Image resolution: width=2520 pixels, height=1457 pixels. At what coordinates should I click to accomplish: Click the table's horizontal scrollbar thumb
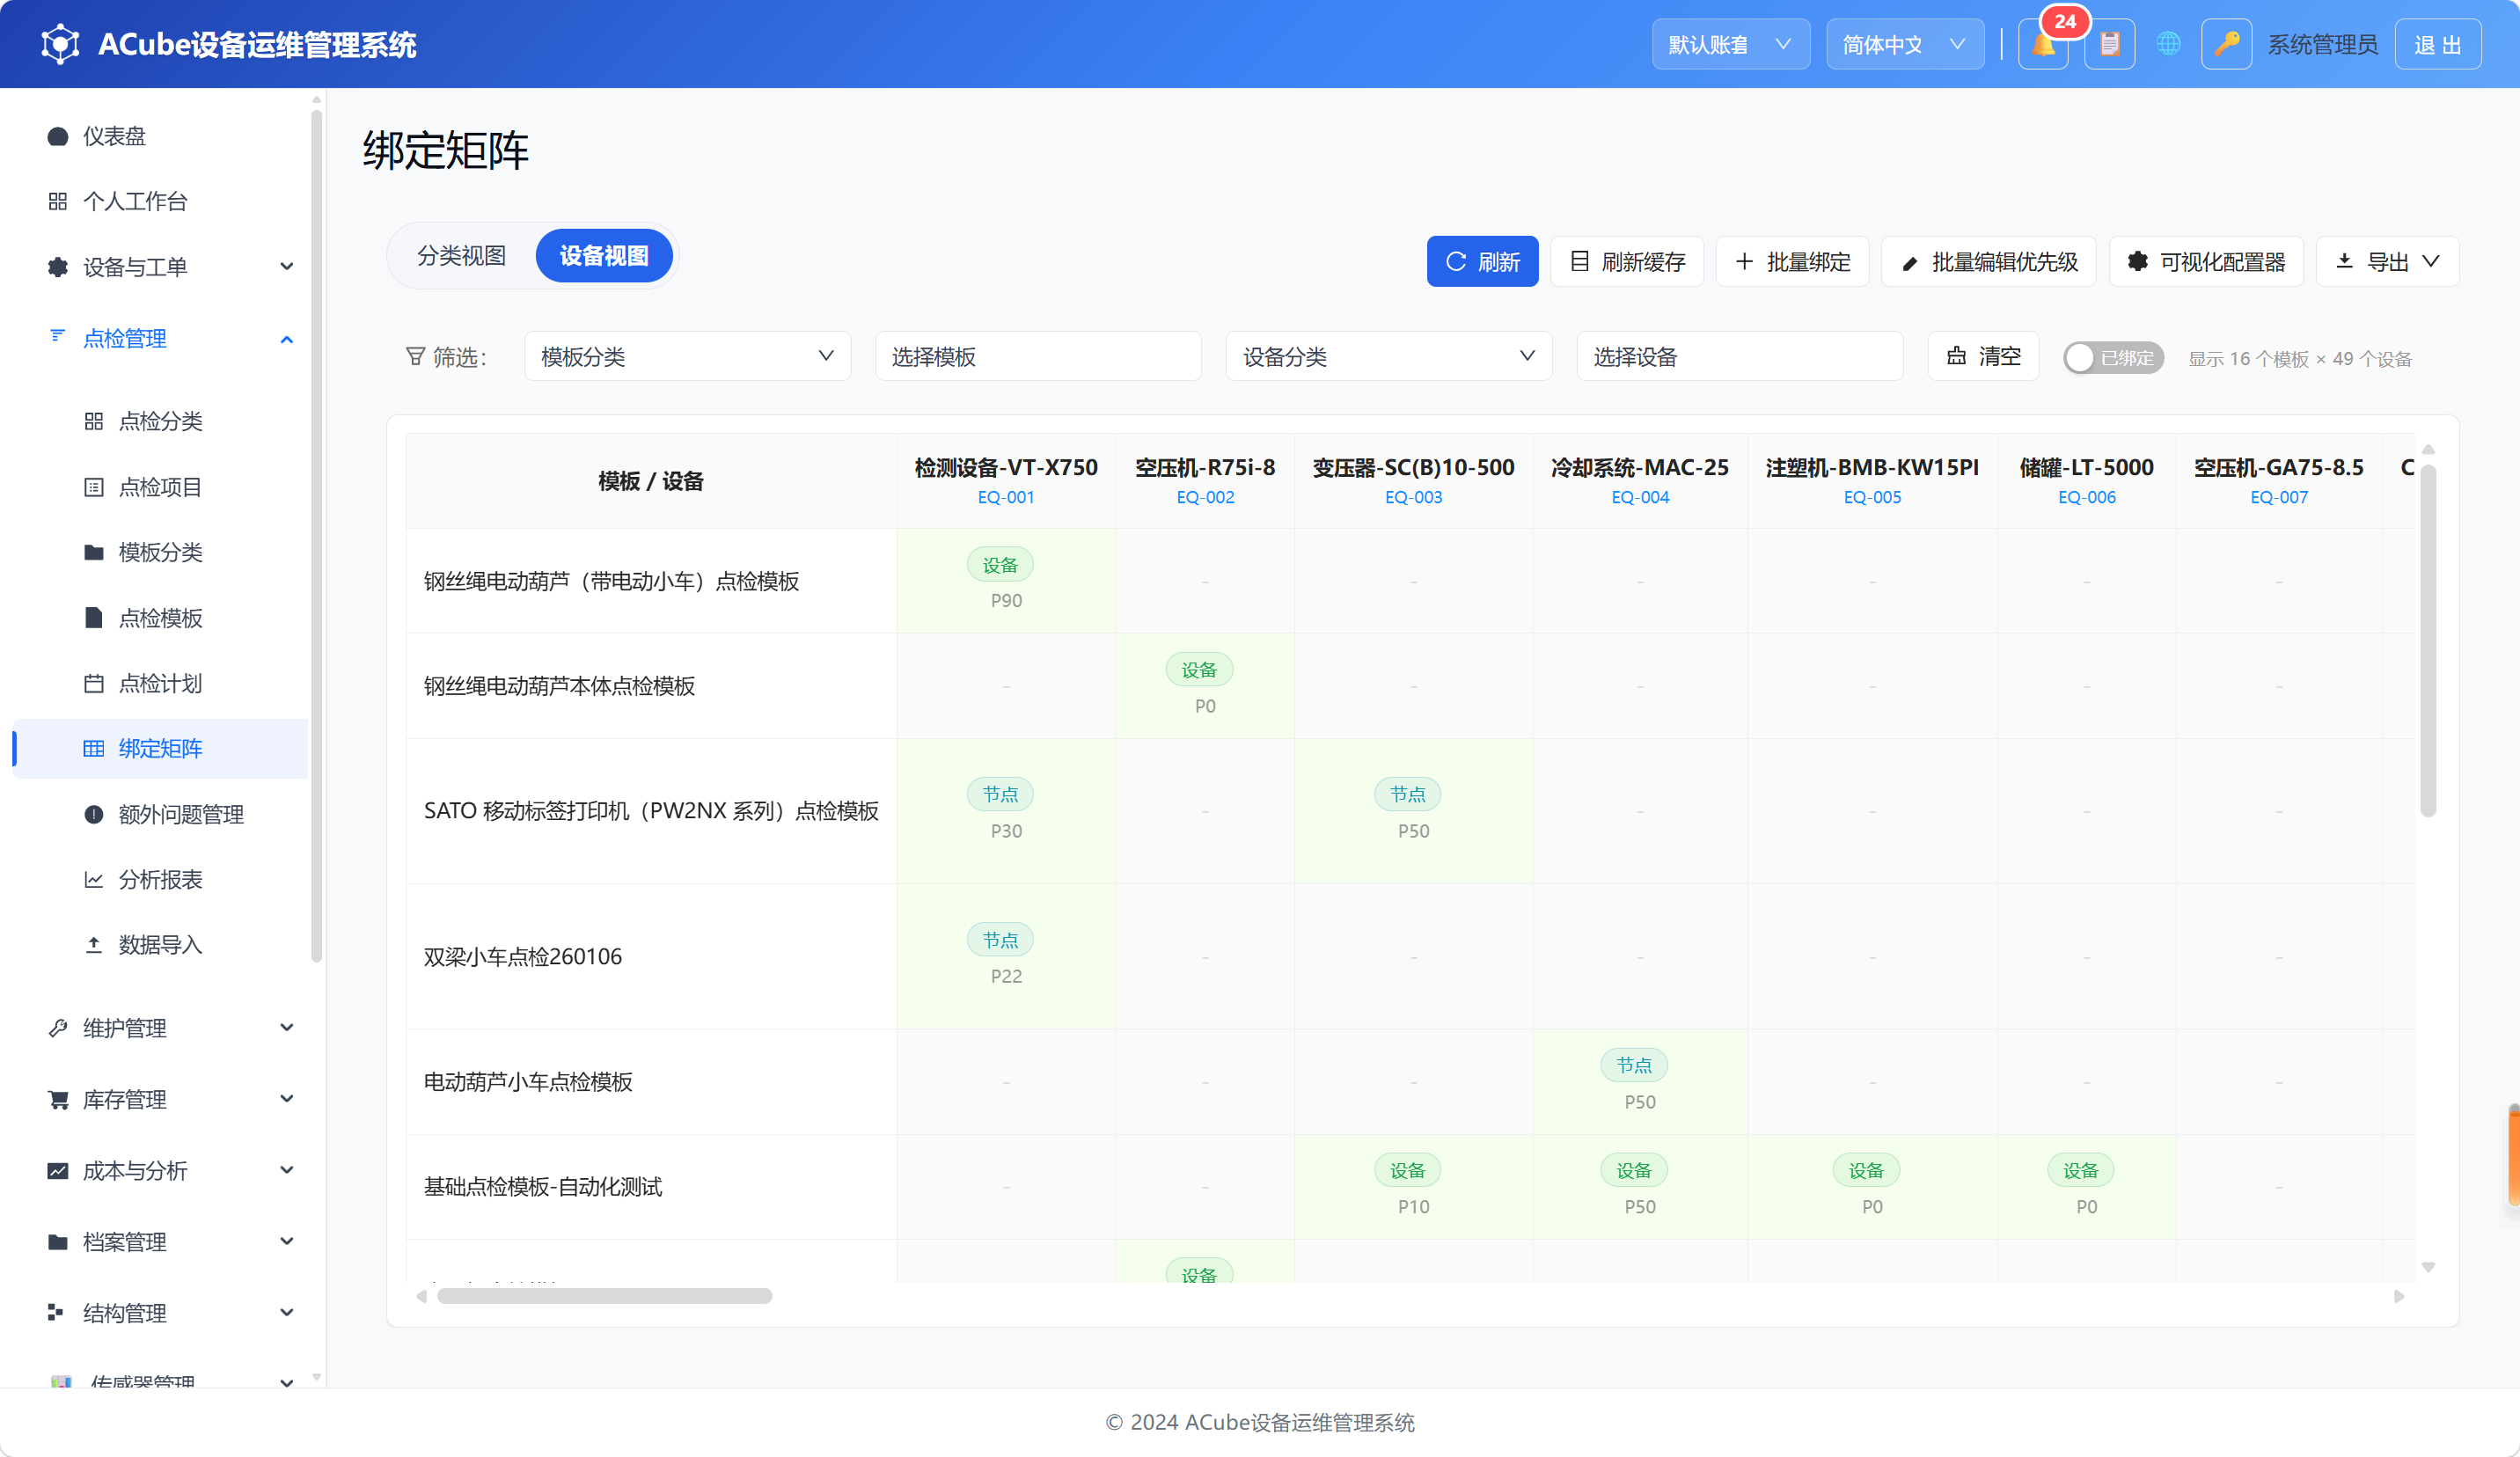pyautogui.click(x=604, y=1296)
